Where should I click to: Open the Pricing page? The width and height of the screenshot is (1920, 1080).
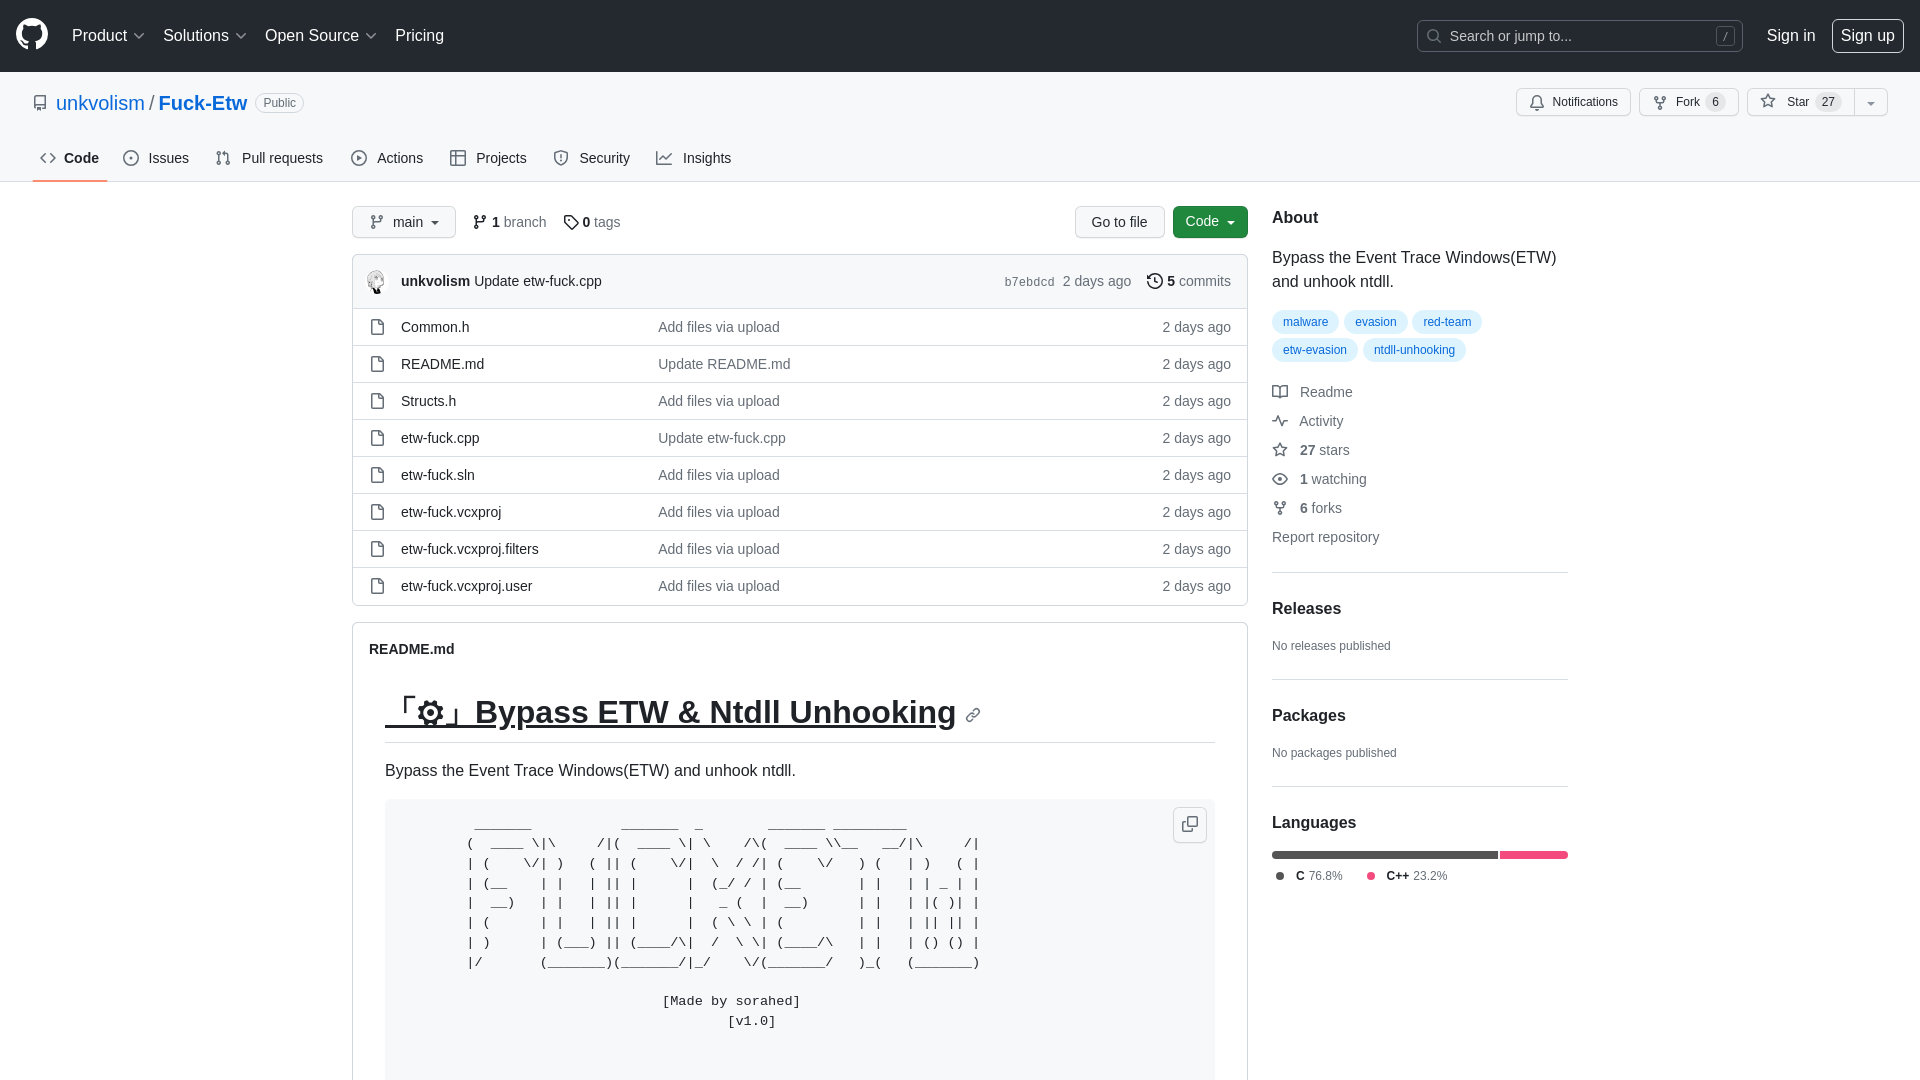click(x=419, y=36)
